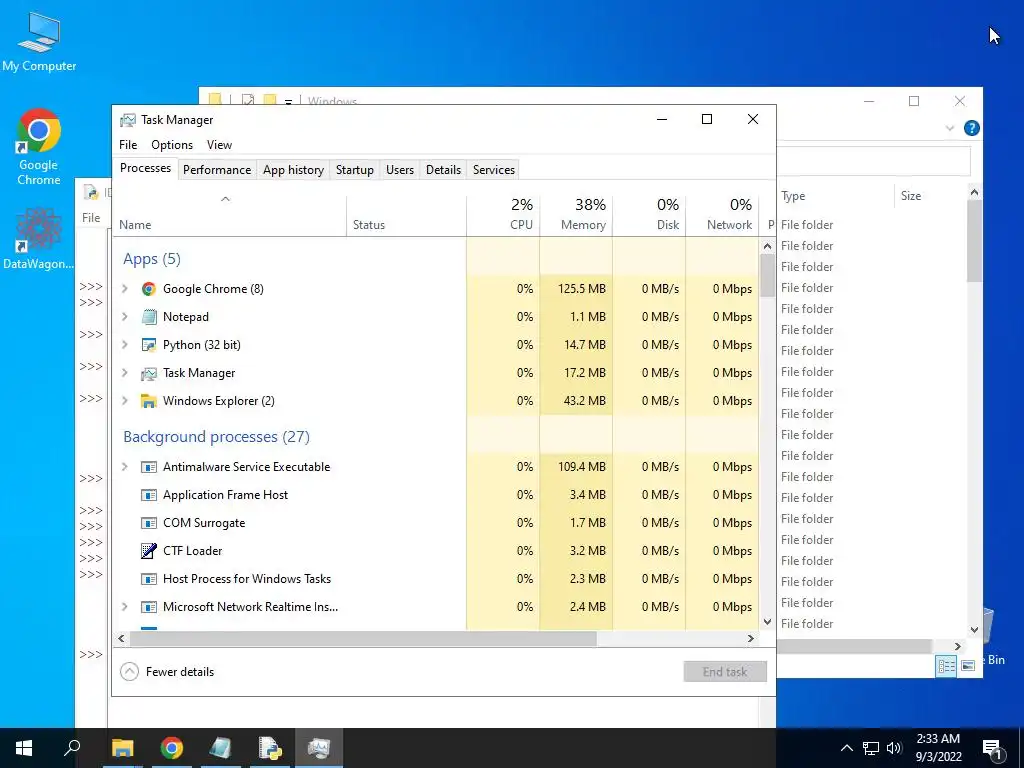Viewport: 1024px width, 768px height.
Task: Click the Notepad process icon
Action: pyautogui.click(x=149, y=317)
